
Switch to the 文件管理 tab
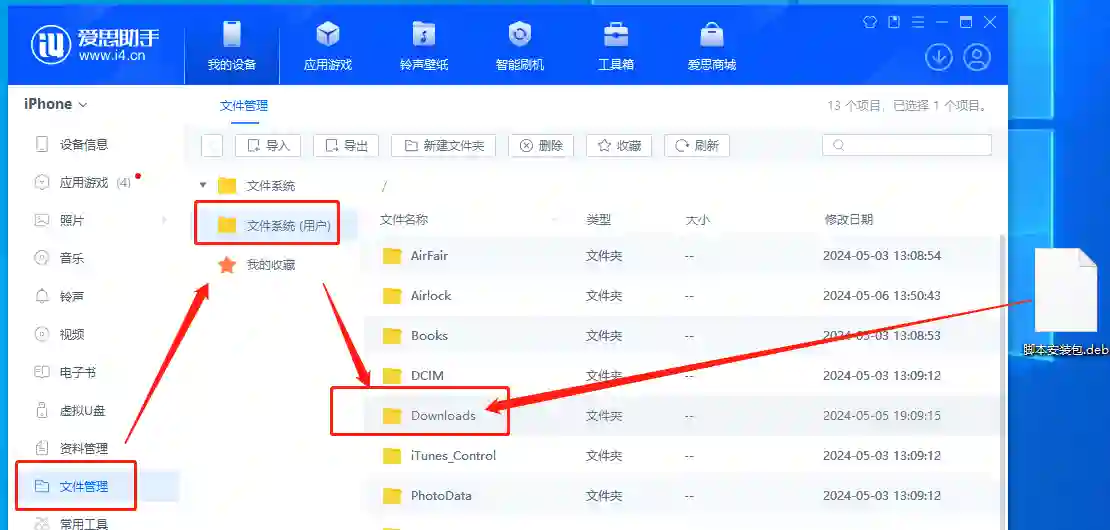243,105
